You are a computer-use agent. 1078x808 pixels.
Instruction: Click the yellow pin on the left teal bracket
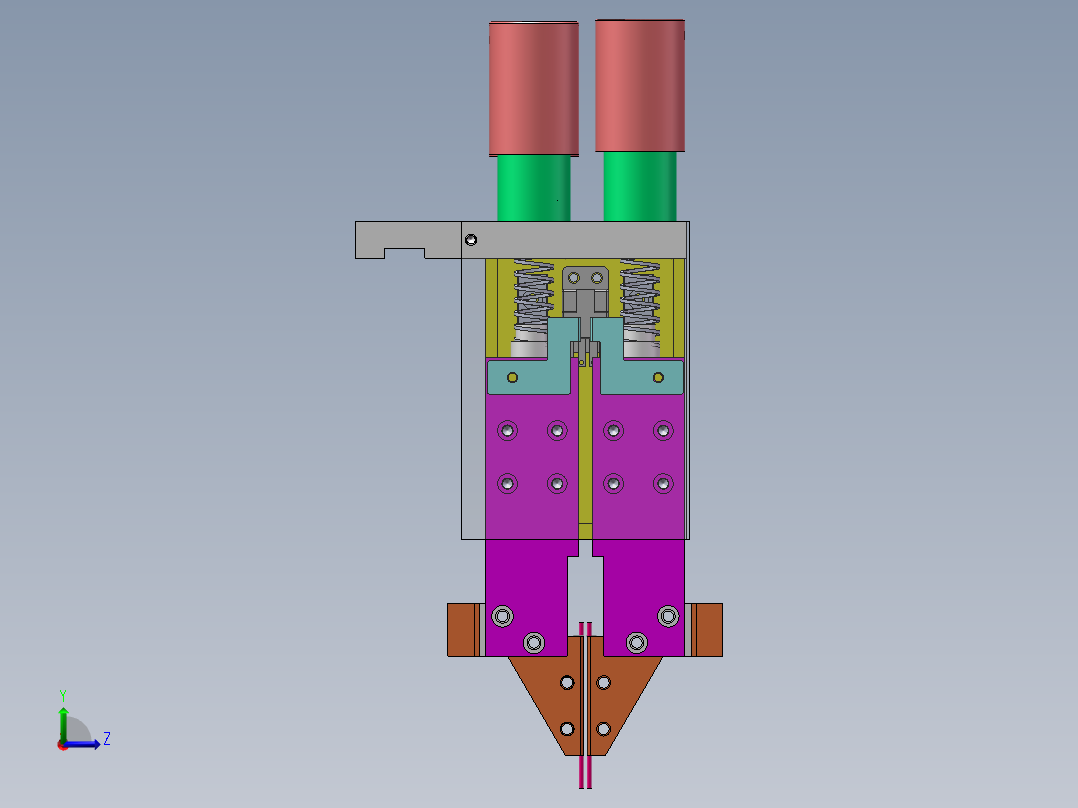(x=512, y=378)
